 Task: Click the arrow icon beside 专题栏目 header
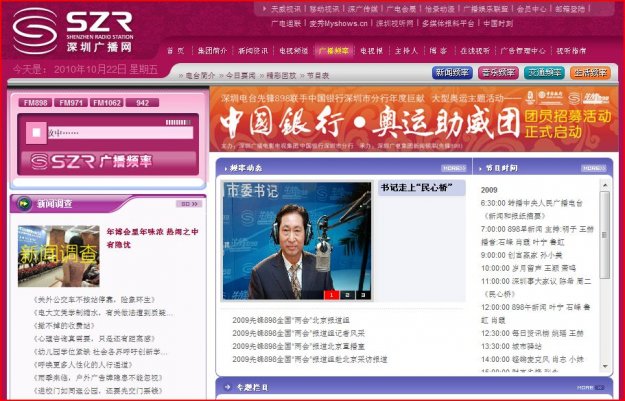point(228,387)
